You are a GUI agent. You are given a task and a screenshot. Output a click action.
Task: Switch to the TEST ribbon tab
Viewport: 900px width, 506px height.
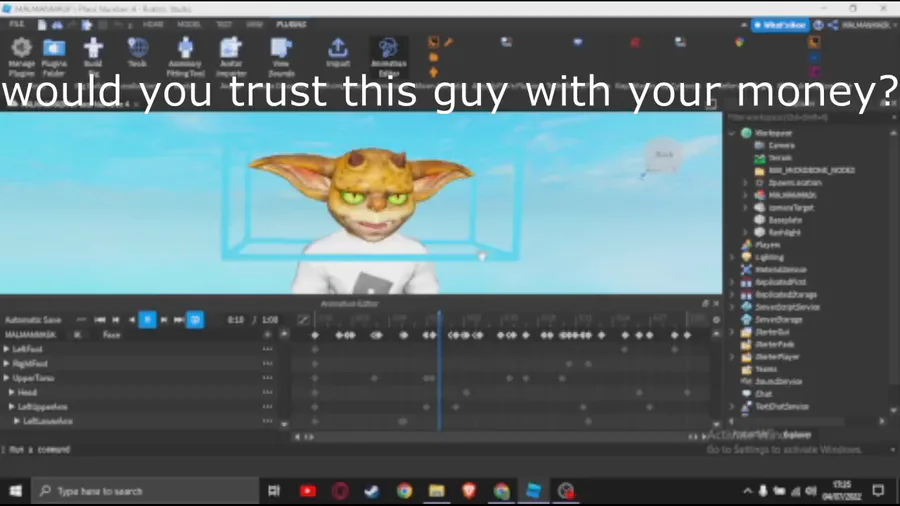[x=224, y=24]
